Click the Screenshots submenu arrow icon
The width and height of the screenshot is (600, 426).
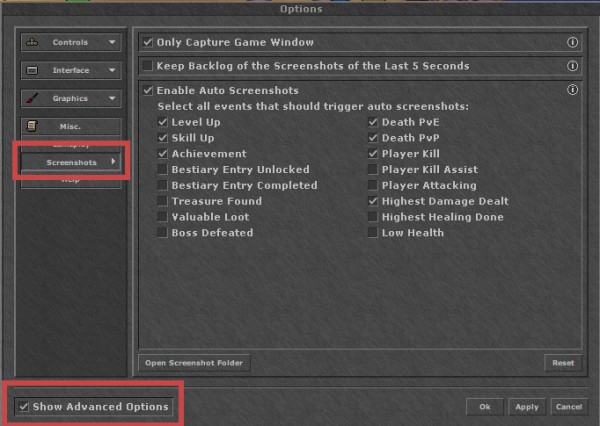coord(113,162)
